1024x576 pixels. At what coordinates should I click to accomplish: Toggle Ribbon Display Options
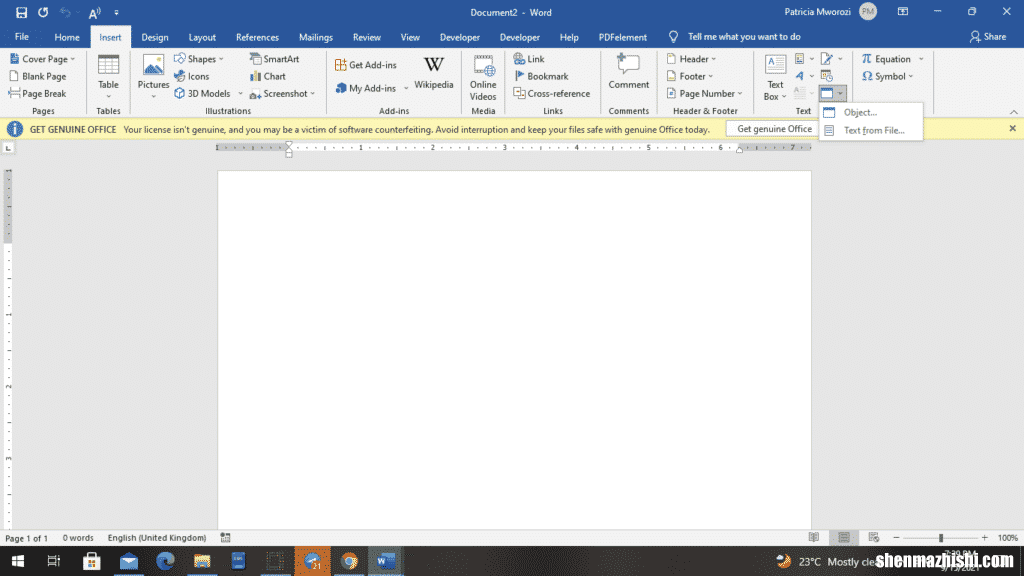point(903,12)
